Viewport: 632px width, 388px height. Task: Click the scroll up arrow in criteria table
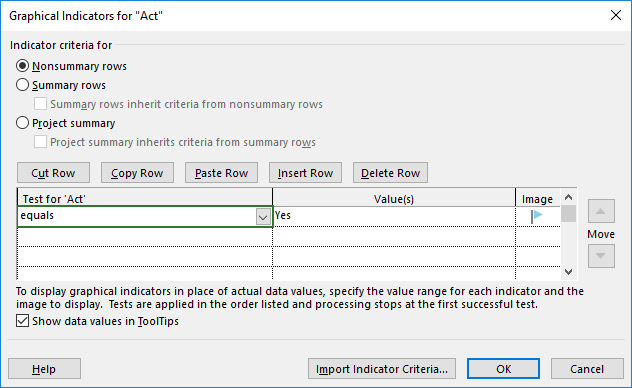pos(568,197)
